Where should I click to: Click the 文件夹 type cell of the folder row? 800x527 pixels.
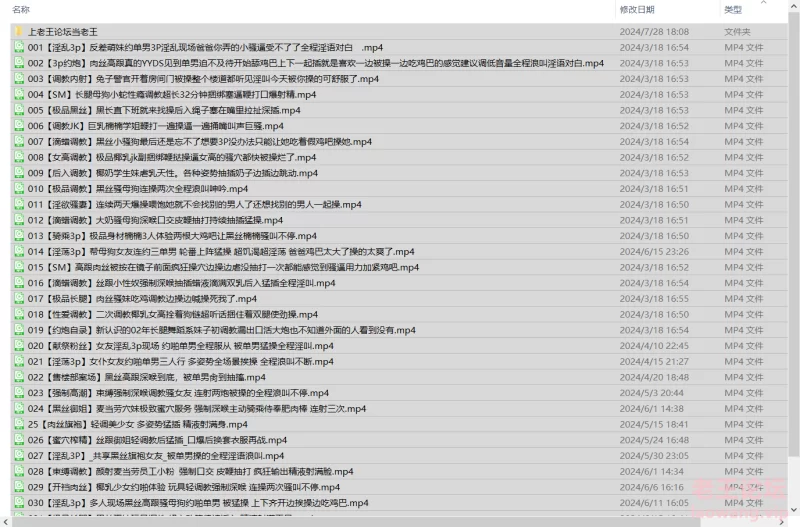(737, 32)
